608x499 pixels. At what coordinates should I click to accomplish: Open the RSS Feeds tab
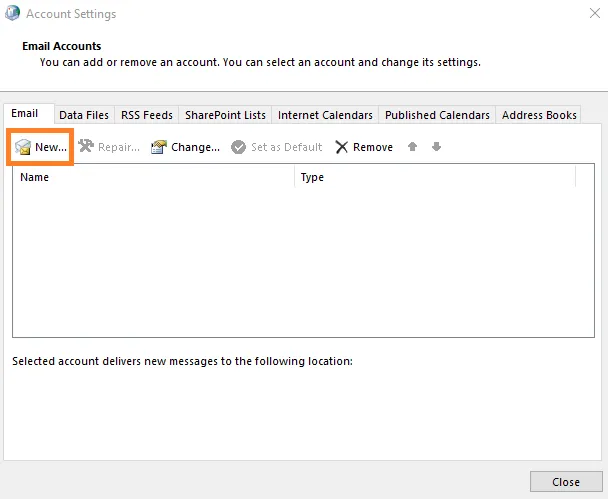coord(147,115)
